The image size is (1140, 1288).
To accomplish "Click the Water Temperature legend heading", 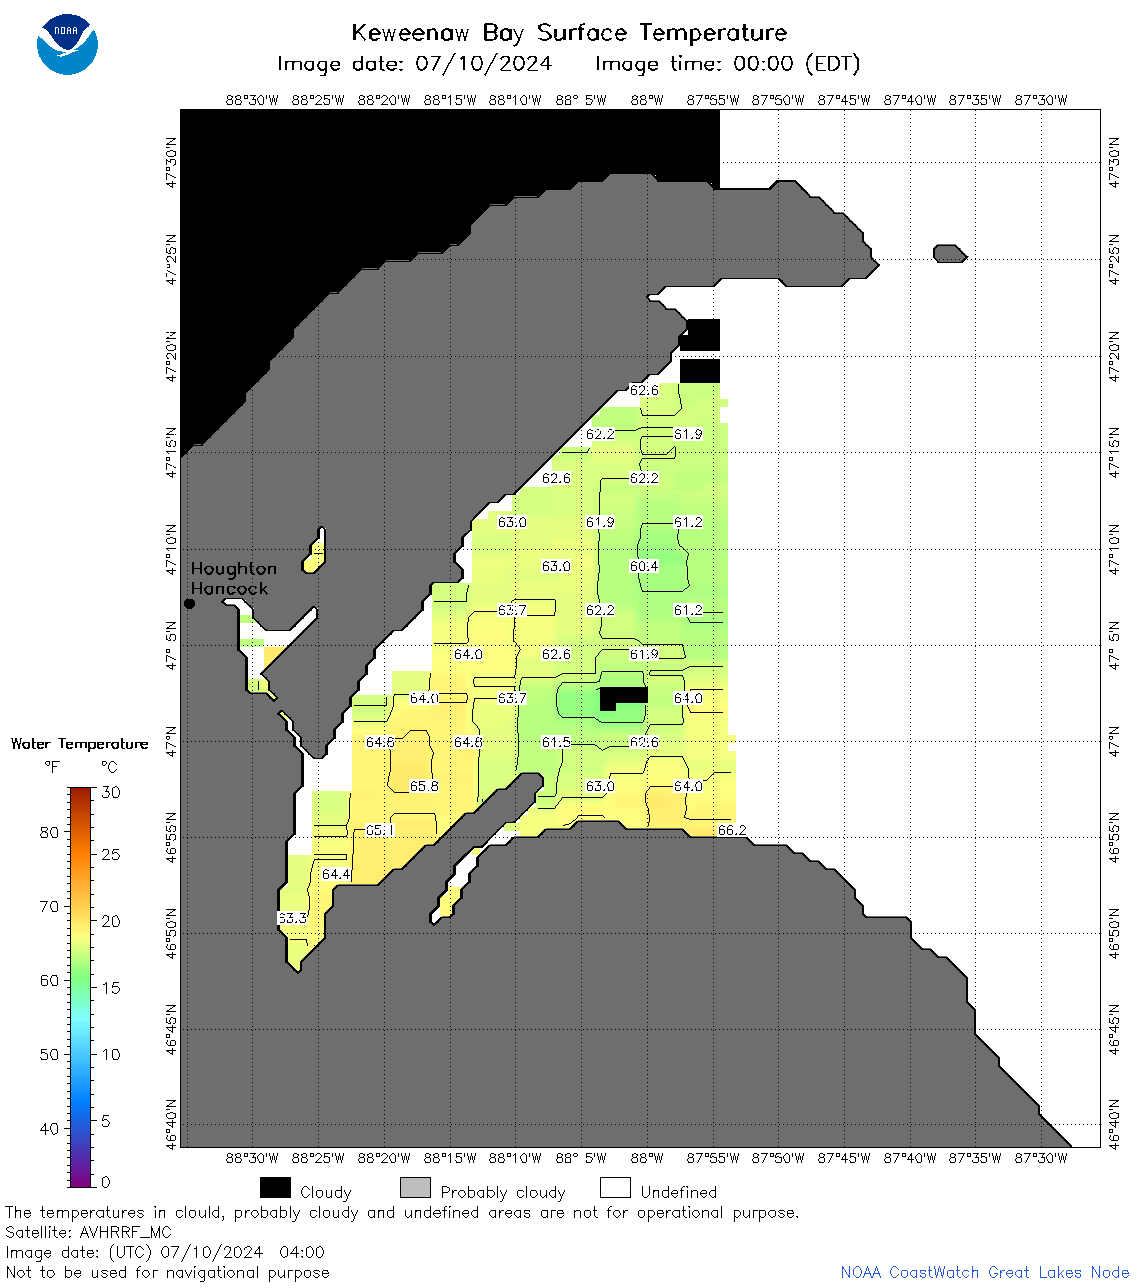I will click(x=80, y=744).
